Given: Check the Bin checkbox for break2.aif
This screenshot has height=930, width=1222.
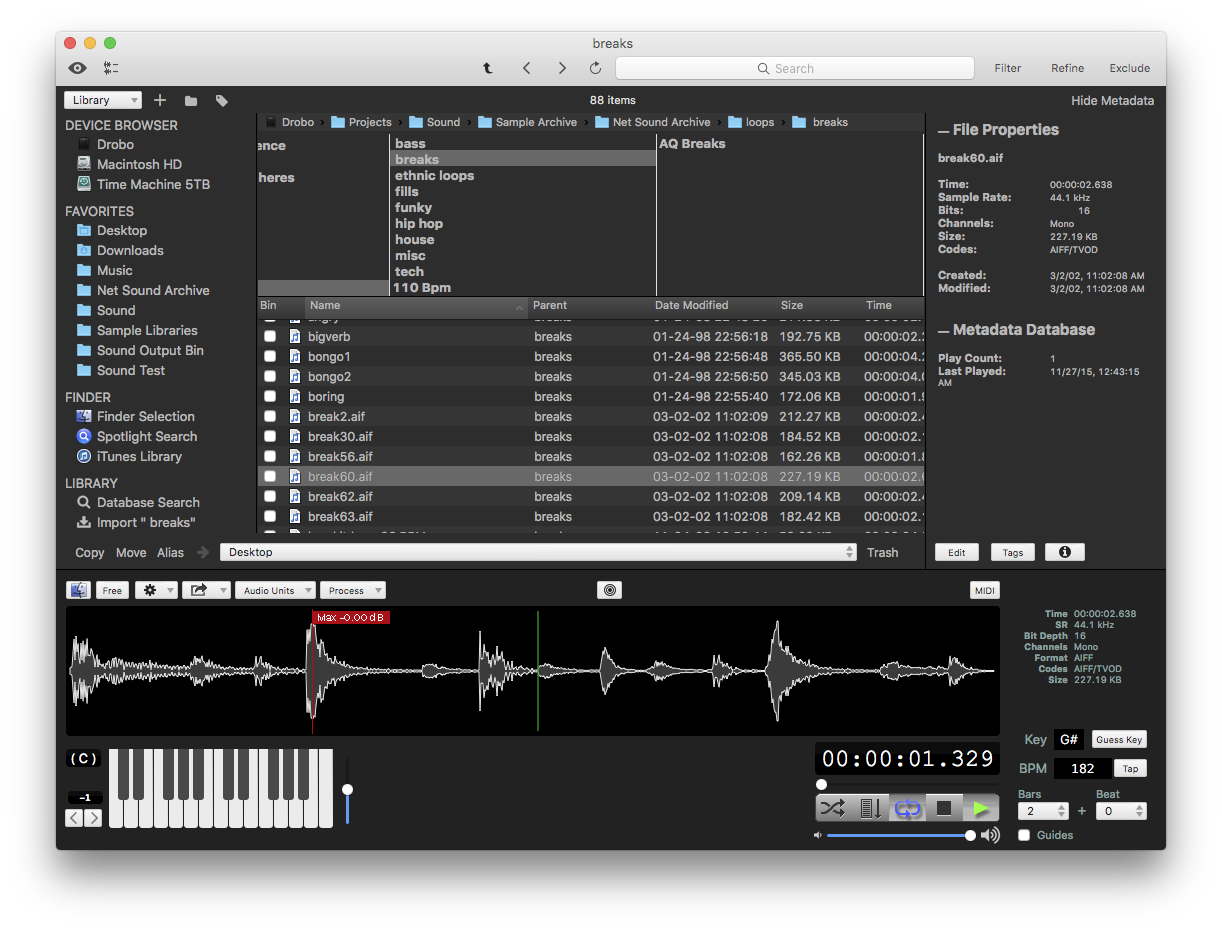Looking at the screenshot, I should point(270,417).
